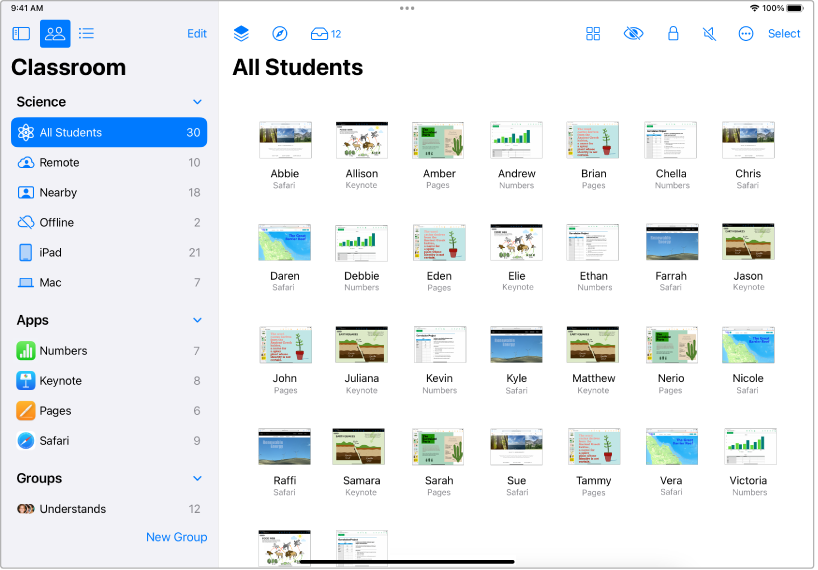Select Chella's Numbers screen thumbnail
This screenshot has width=818, height=570.
pos(670,140)
